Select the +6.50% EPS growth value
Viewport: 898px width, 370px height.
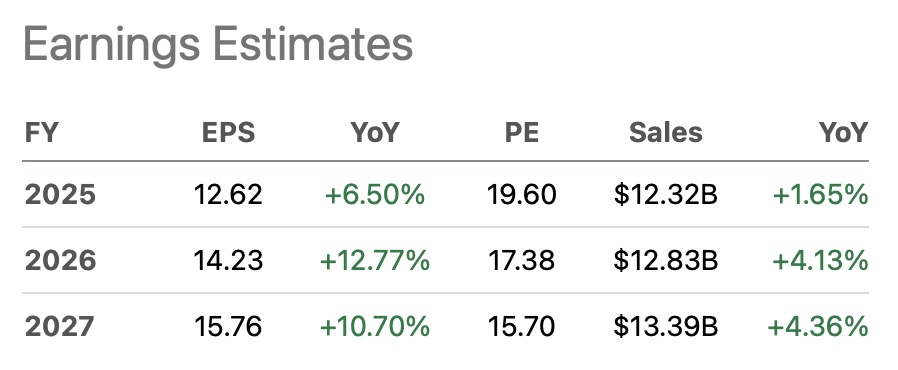(x=375, y=195)
